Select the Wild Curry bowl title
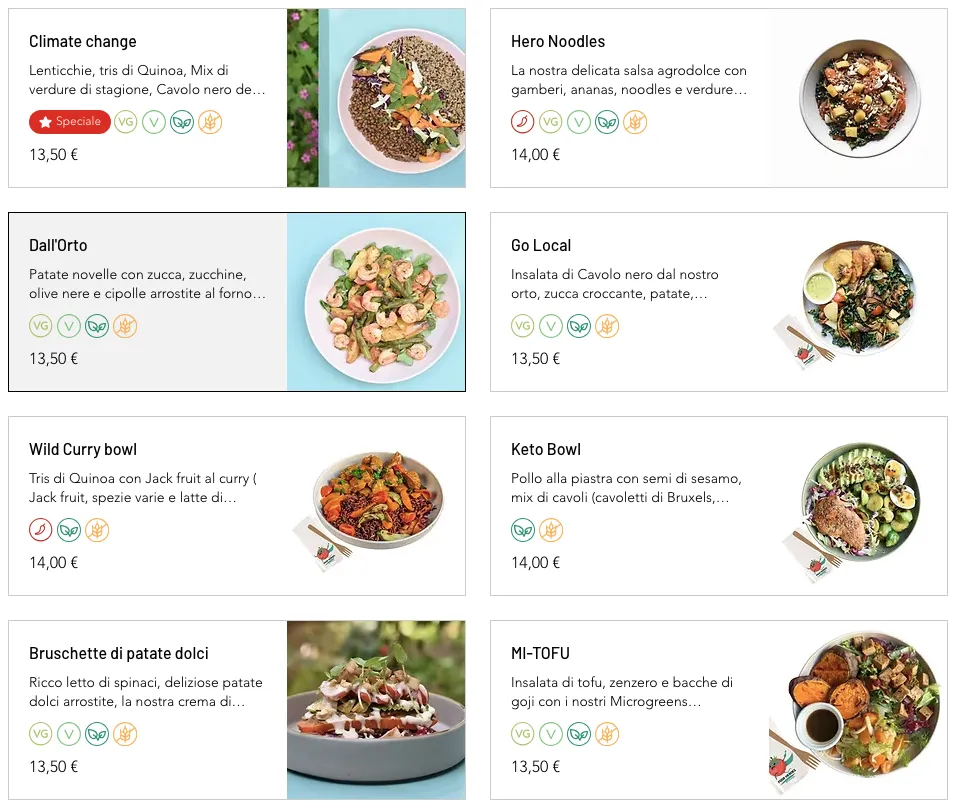 tap(83, 450)
